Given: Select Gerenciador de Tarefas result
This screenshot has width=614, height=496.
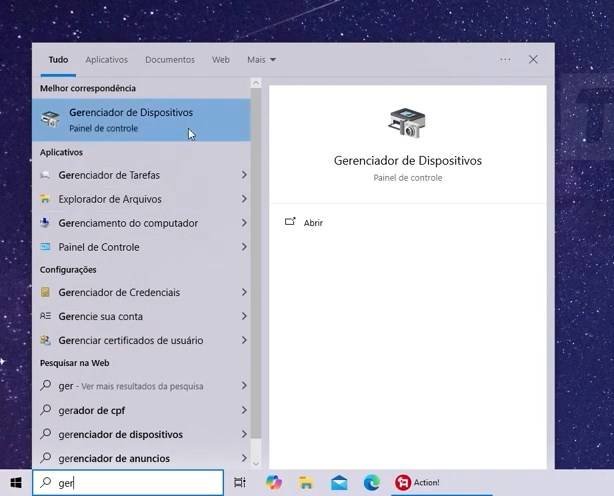Looking at the screenshot, I should pyautogui.click(x=141, y=175).
